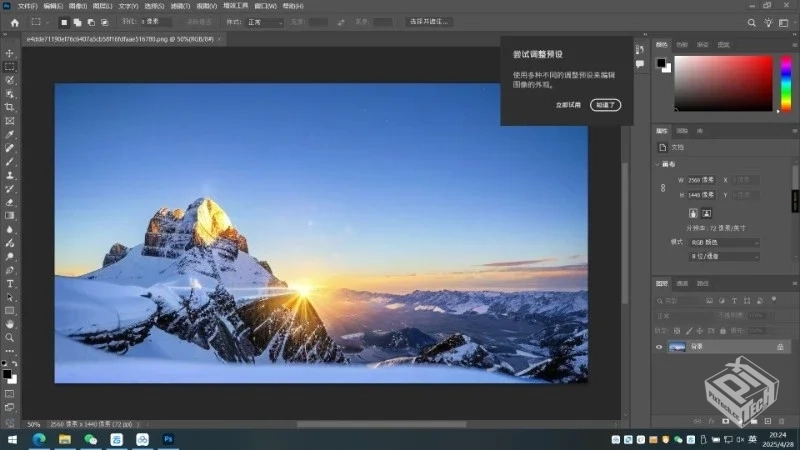Select the Zoom tool in toolbar
Screen dimensions: 800x450
click(x=10, y=338)
